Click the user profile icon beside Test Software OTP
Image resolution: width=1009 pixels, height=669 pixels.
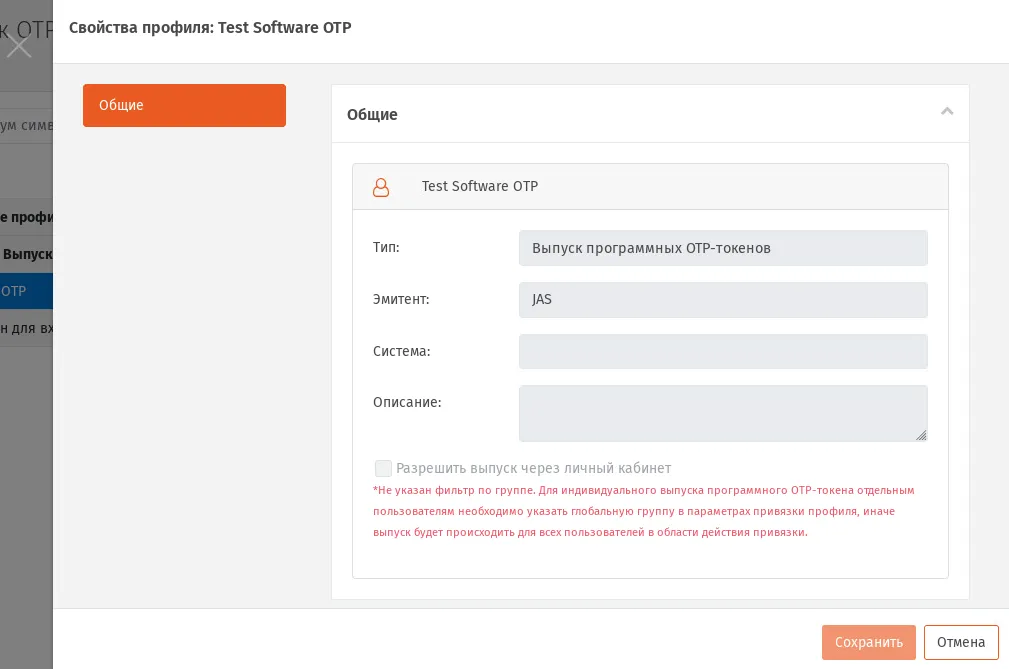click(x=381, y=187)
